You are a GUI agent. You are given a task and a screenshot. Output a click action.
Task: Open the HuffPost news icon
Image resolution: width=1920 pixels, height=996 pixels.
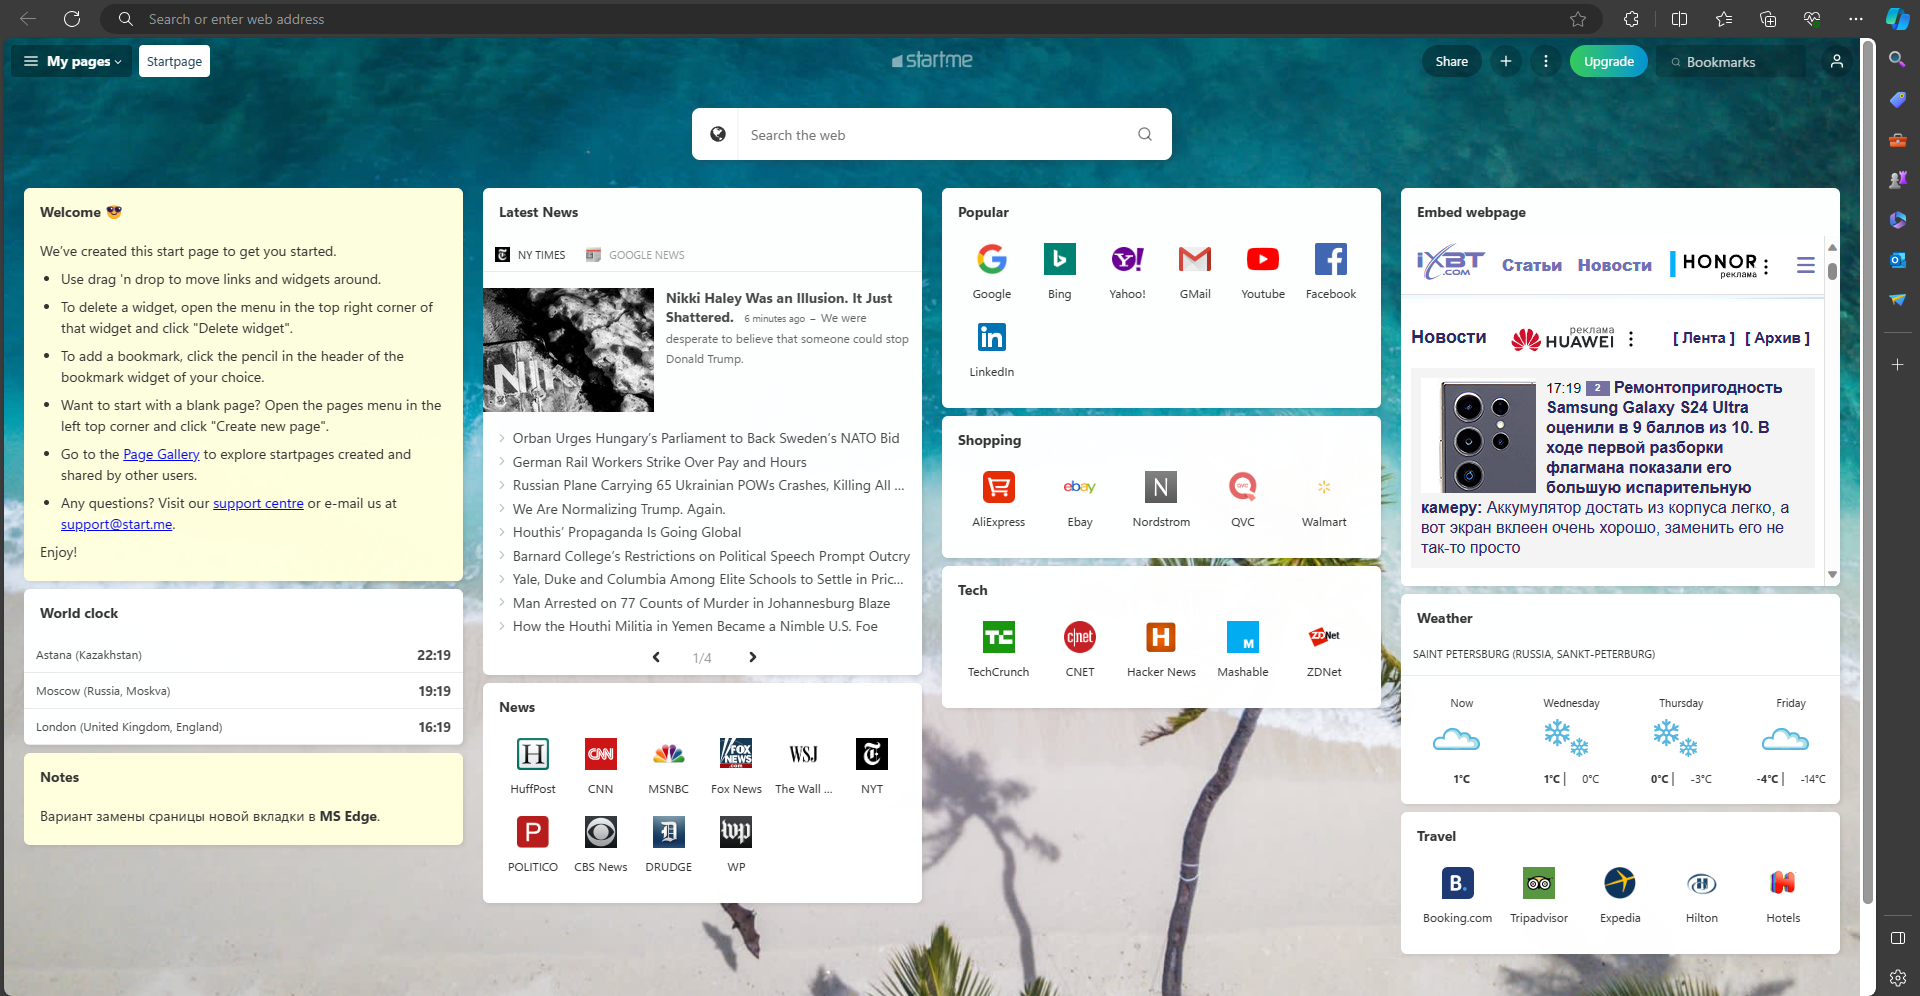coord(533,755)
